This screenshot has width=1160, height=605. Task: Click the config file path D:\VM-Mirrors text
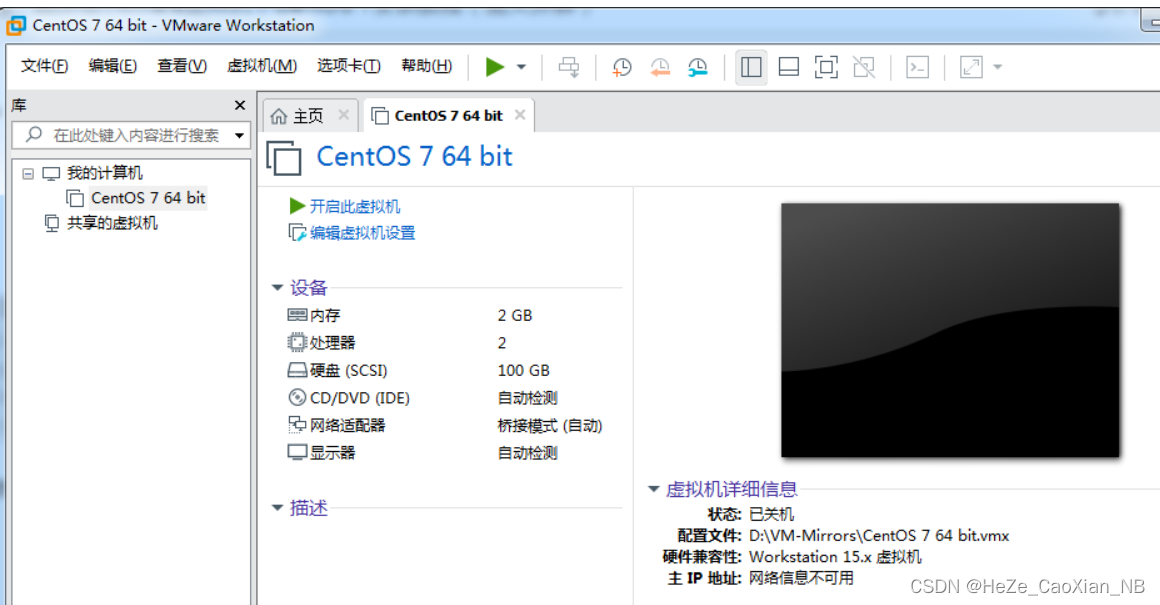[879, 535]
